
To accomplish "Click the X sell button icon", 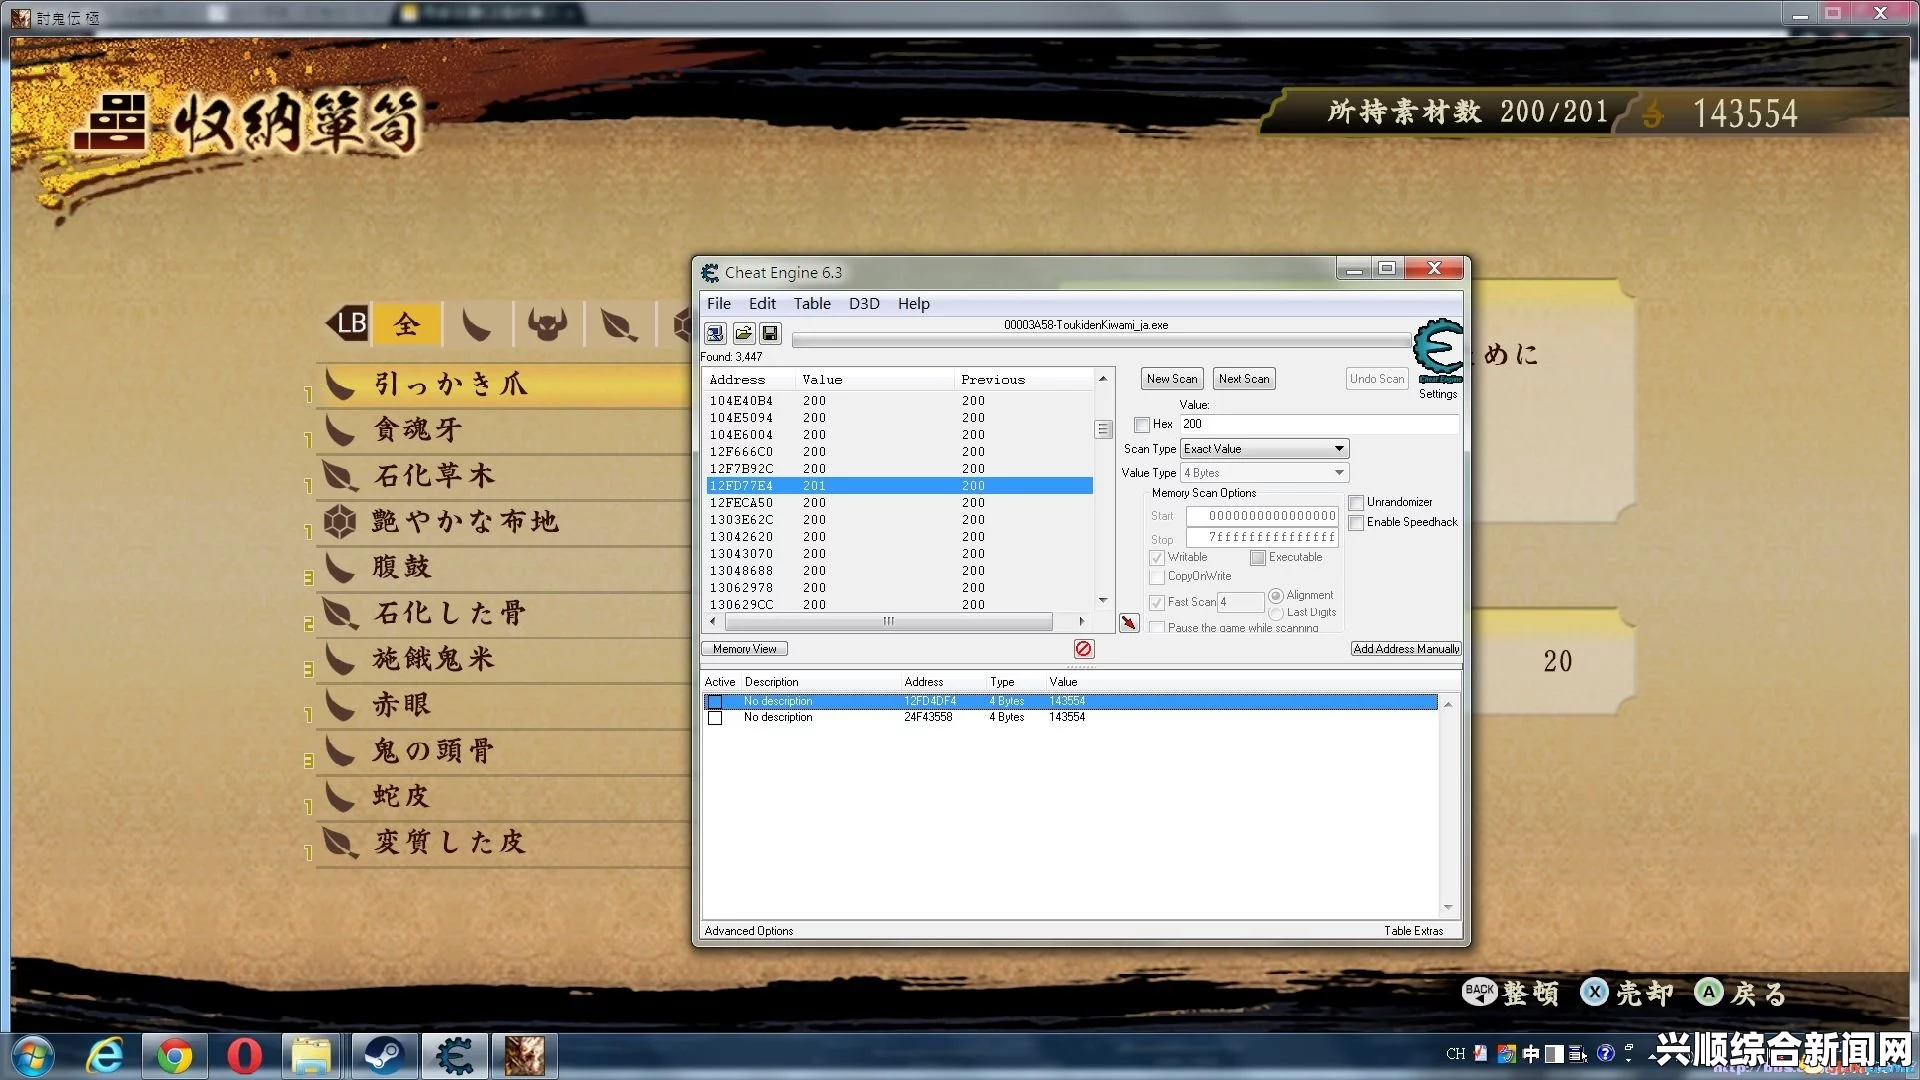I will click(1595, 992).
